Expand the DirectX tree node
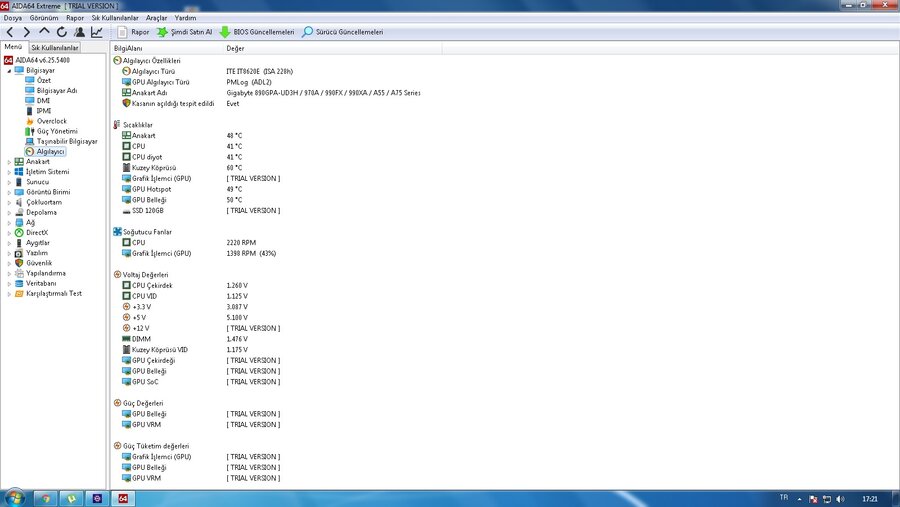 pyautogui.click(x=9, y=233)
